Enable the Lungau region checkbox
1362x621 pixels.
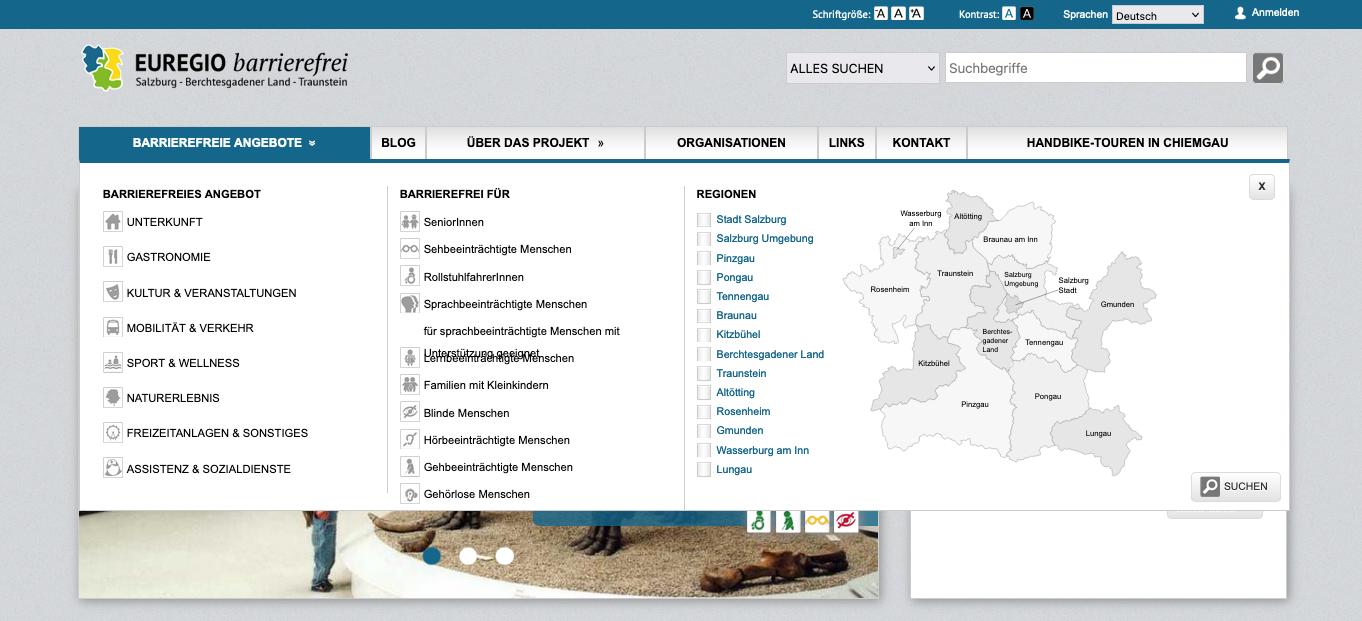point(704,469)
